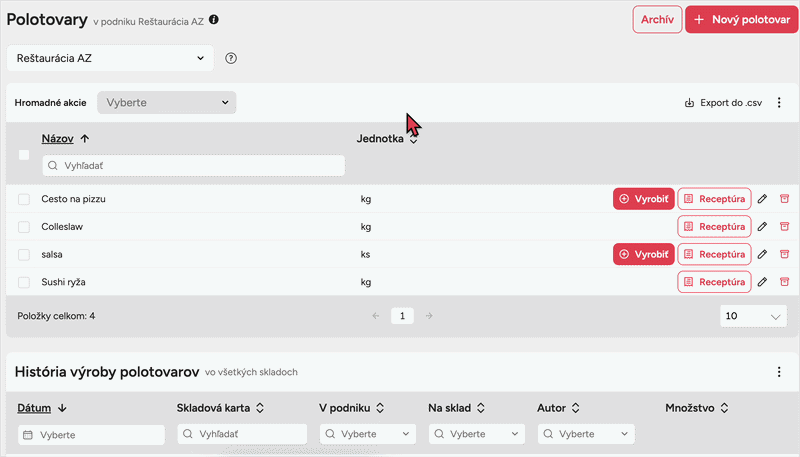Archive the Sushi ryža item
This screenshot has width=800, height=457.
[x=784, y=283]
